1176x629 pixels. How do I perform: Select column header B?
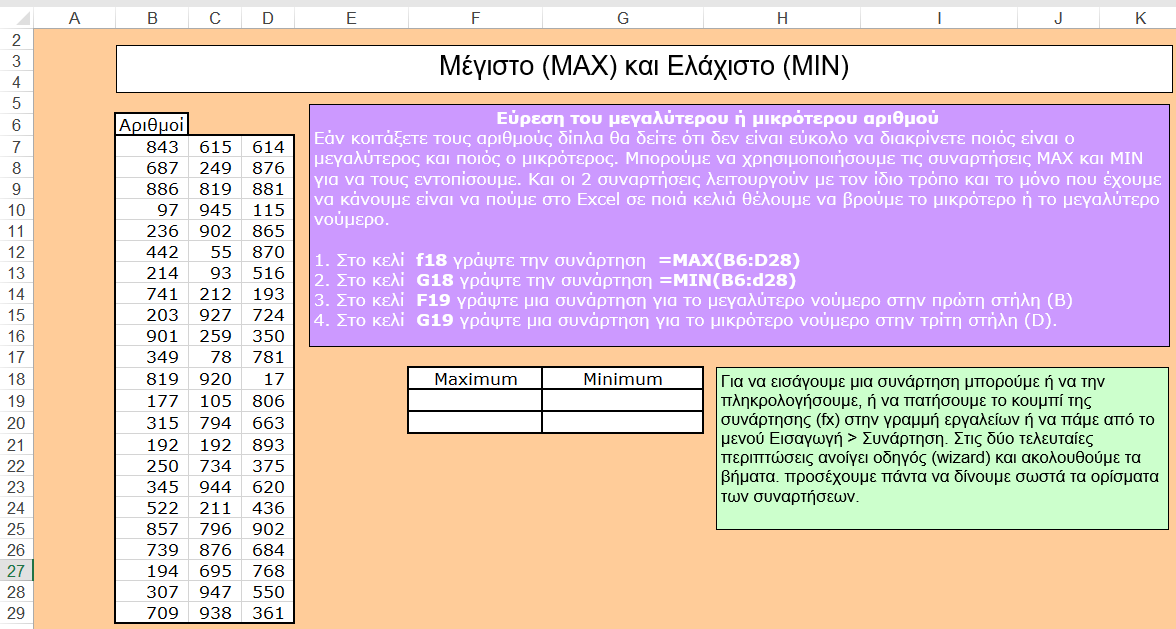[x=152, y=18]
